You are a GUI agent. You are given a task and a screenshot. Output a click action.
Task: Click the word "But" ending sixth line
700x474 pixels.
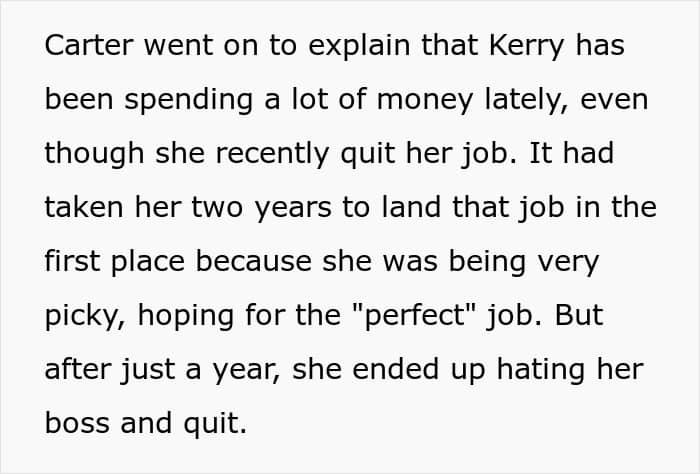pos(579,316)
